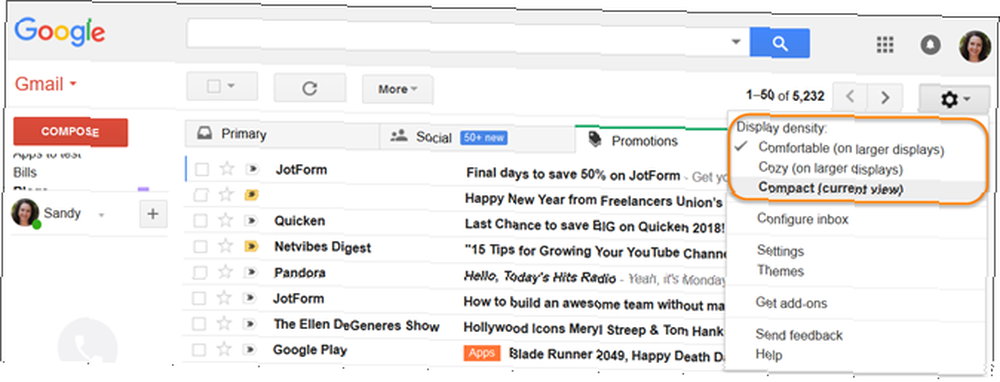Screen dimensions: 1000x382
Task: Select Get add-ons in the menu
Action: pyautogui.click(x=790, y=303)
